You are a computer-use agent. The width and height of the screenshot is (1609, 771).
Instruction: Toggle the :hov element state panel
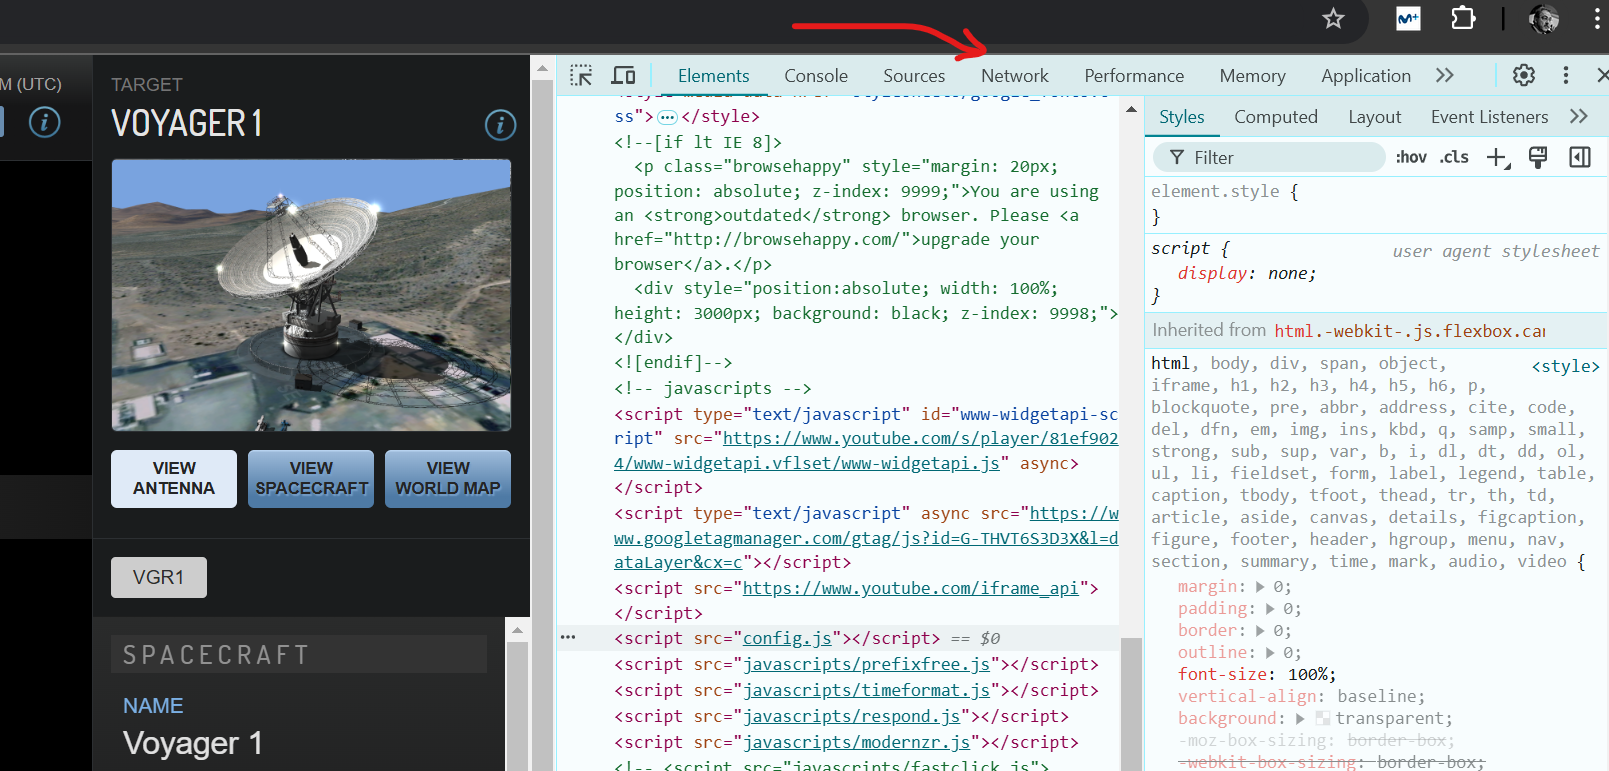pyautogui.click(x=1411, y=158)
